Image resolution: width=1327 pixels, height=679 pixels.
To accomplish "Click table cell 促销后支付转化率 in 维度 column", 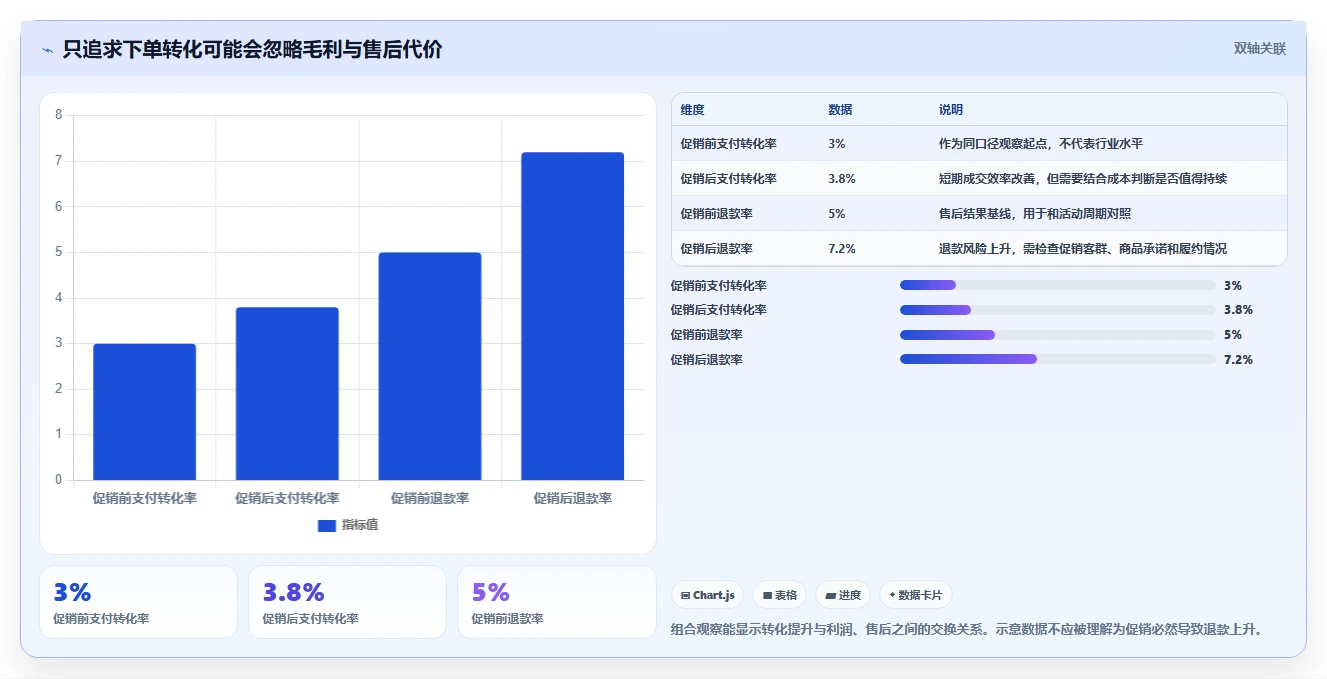I will (x=728, y=179).
